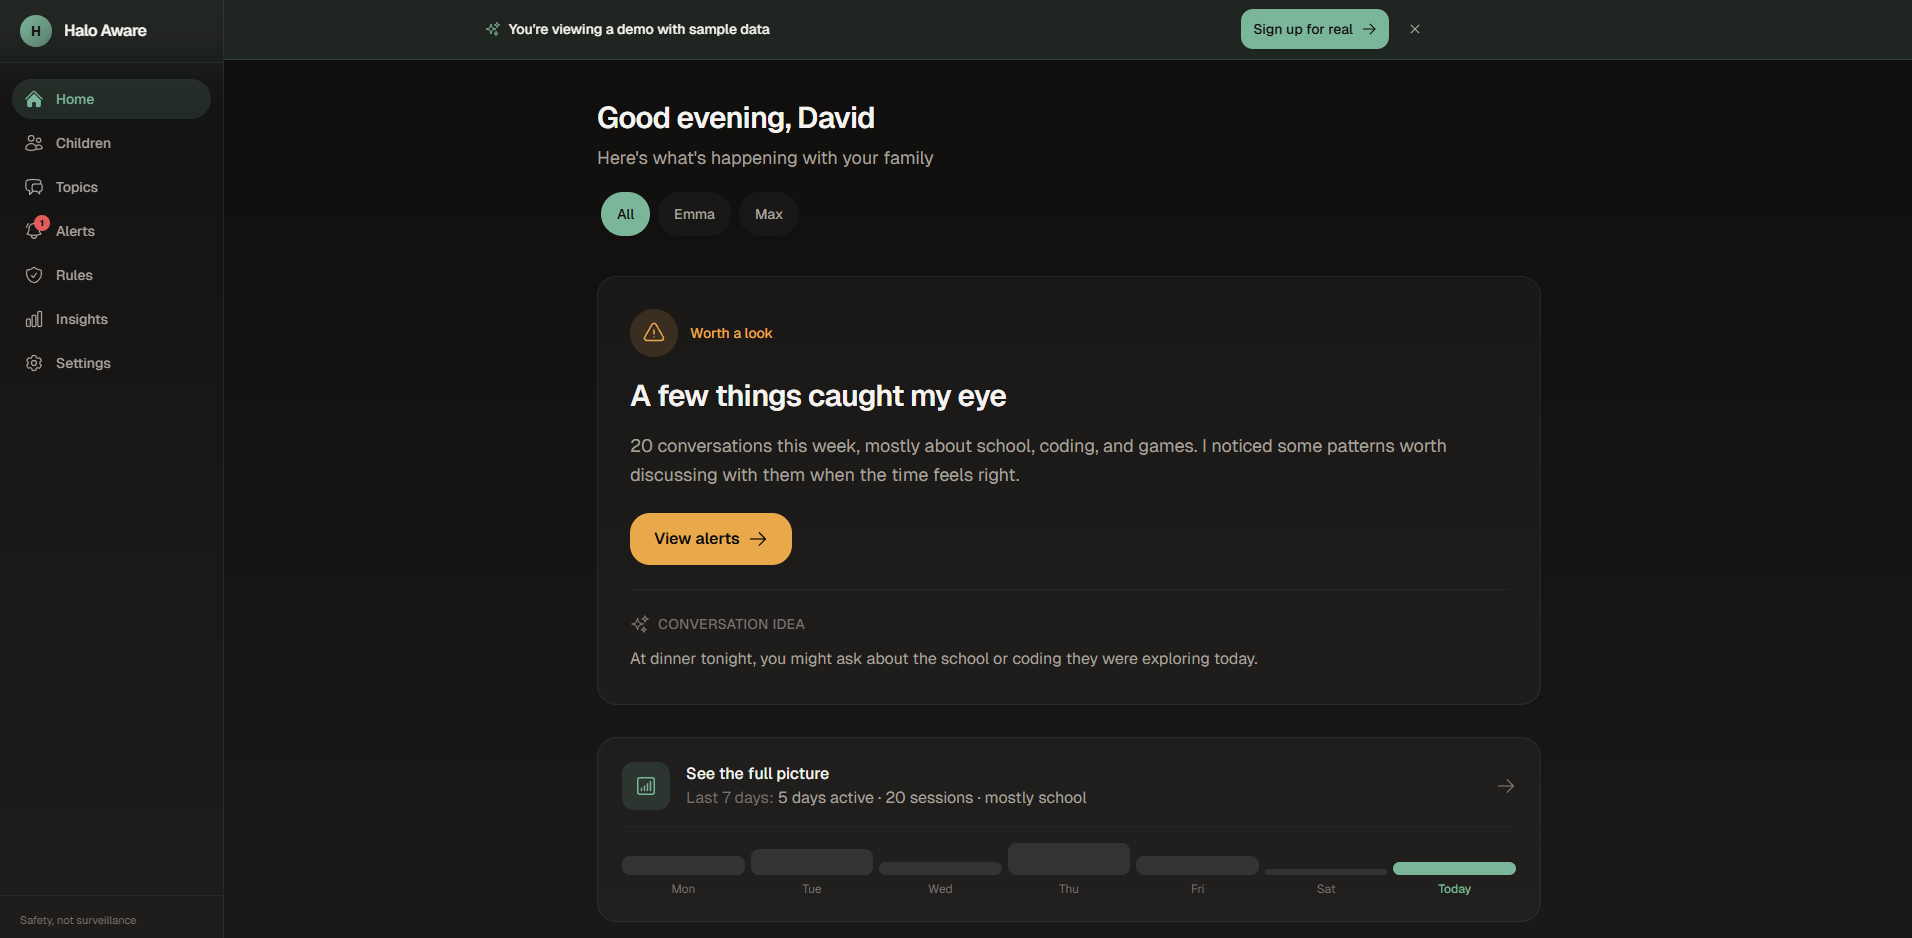Filter by Emma

[x=694, y=214]
